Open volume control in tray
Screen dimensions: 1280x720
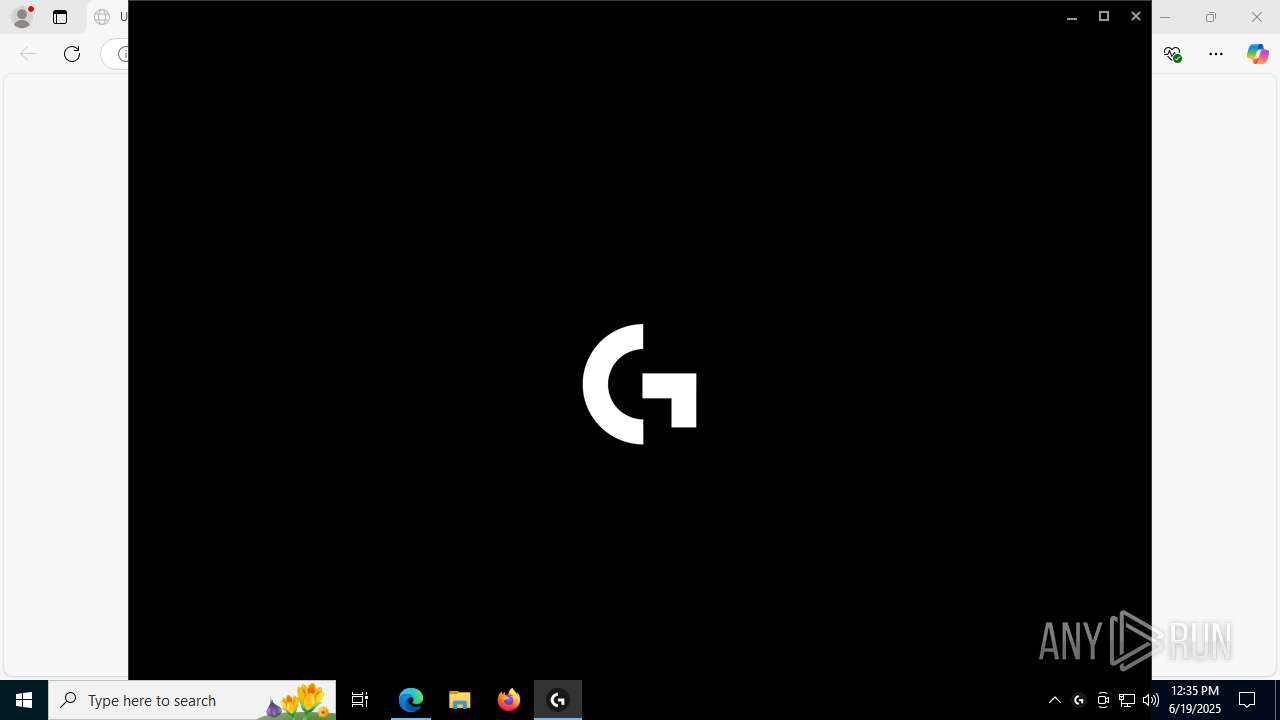pyautogui.click(x=1151, y=700)
